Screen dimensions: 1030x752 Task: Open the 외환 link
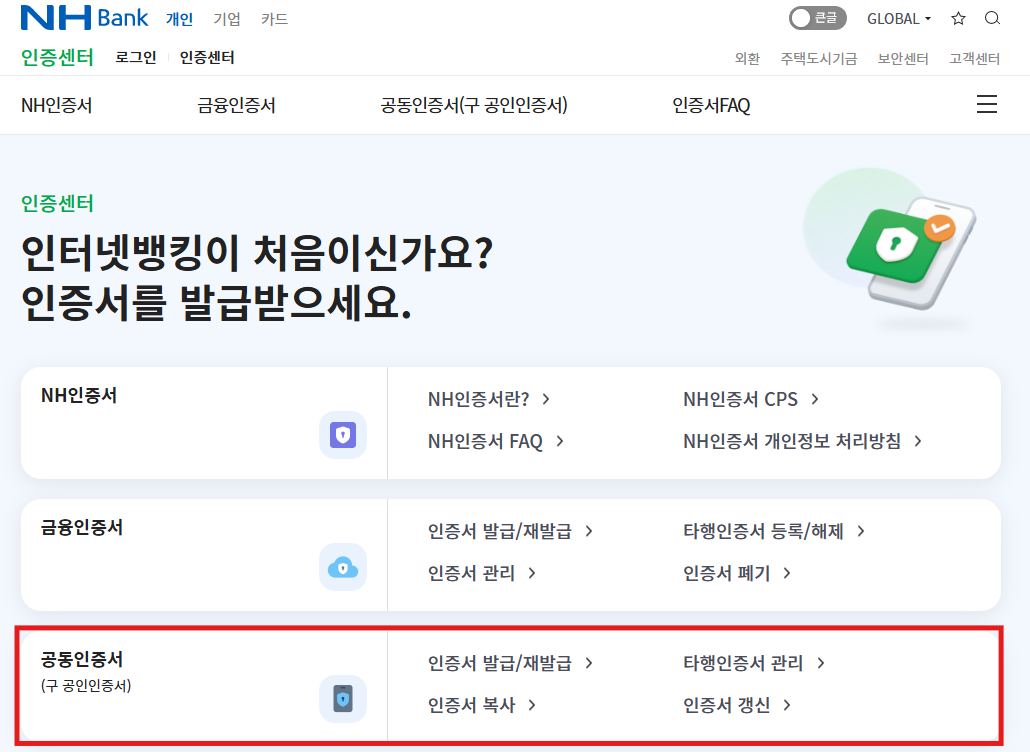(747, 59)
